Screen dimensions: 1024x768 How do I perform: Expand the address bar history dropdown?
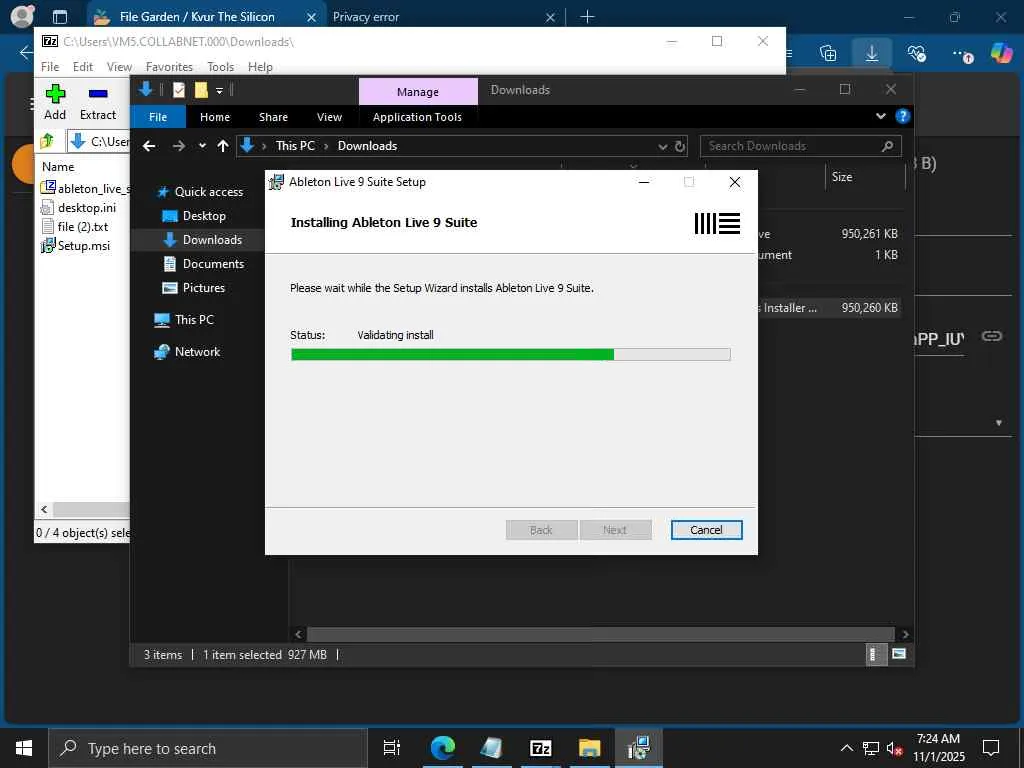pos(662,146)
